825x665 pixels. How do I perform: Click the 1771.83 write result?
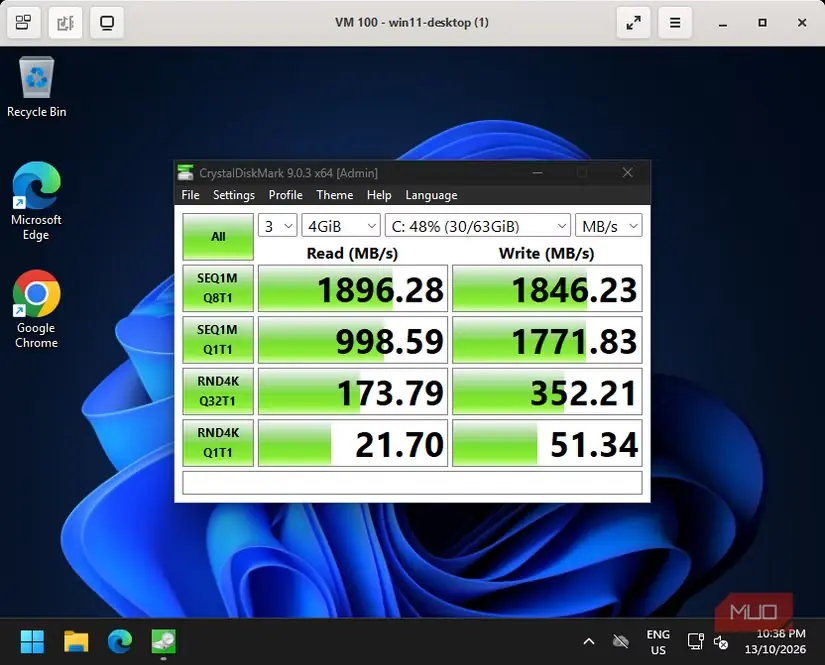[x=547, y=340]
